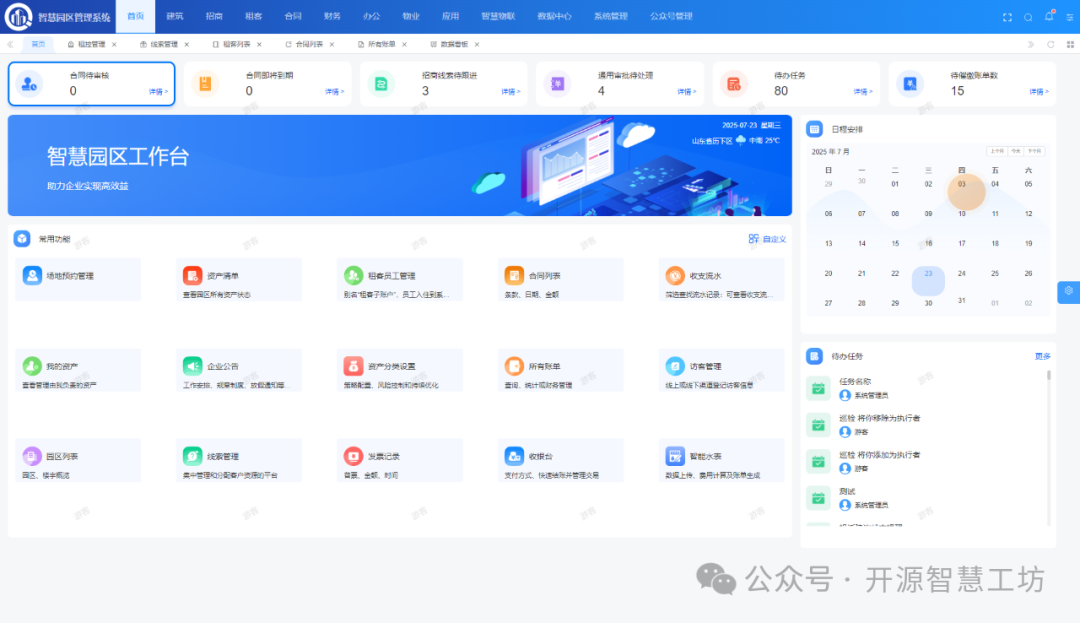The width and height of the screenshot is (1080, 623).
Task: Open the 系统管理 top menu
Action: point(611,16)
